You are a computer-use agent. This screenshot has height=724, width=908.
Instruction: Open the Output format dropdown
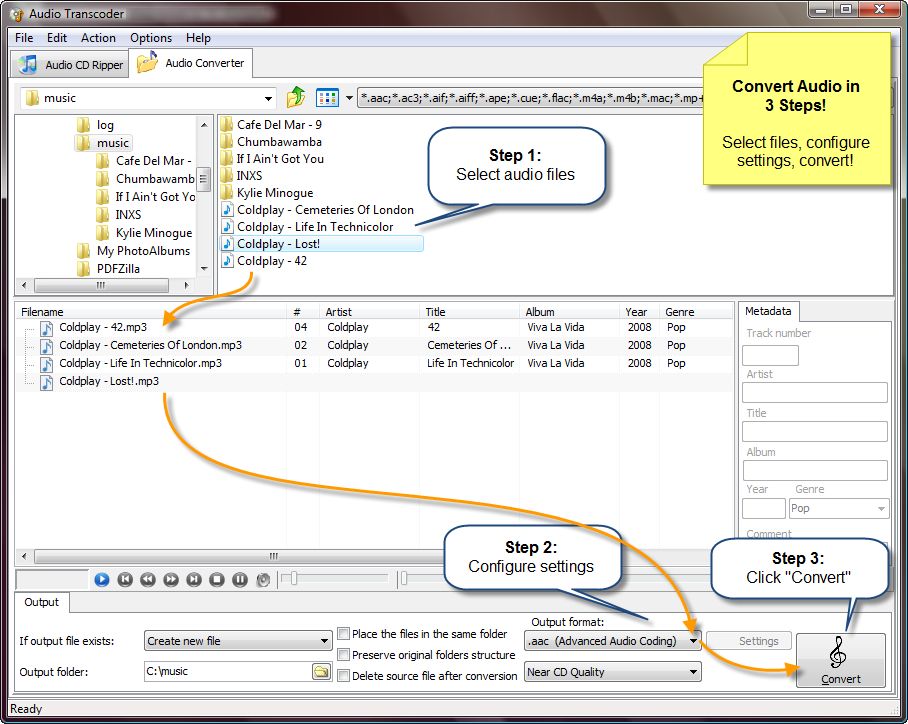pyautogui.click(x=694, y=640)
